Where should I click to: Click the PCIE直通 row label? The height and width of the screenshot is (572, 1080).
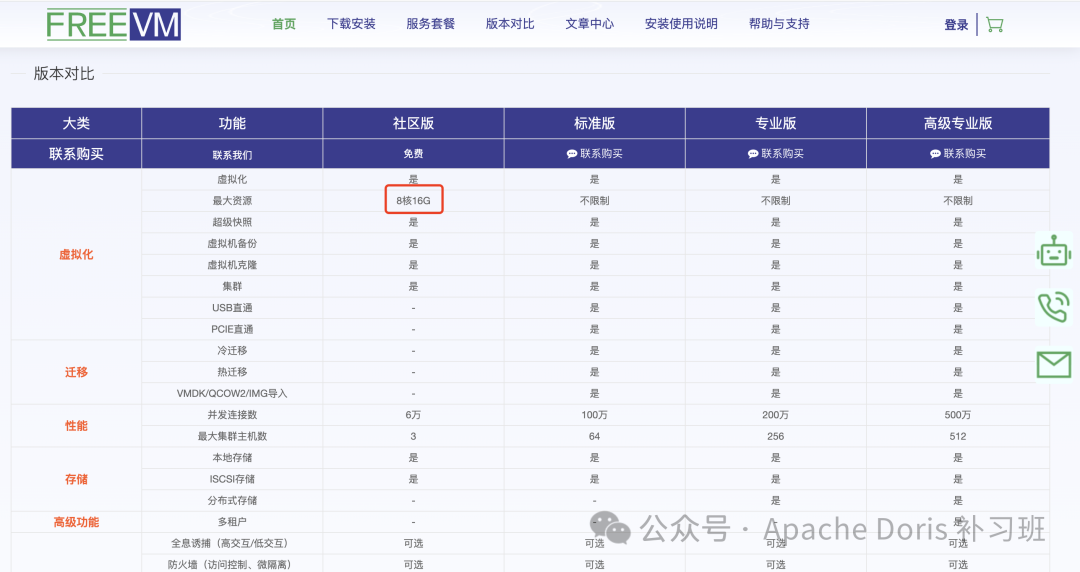coord(232,329)
